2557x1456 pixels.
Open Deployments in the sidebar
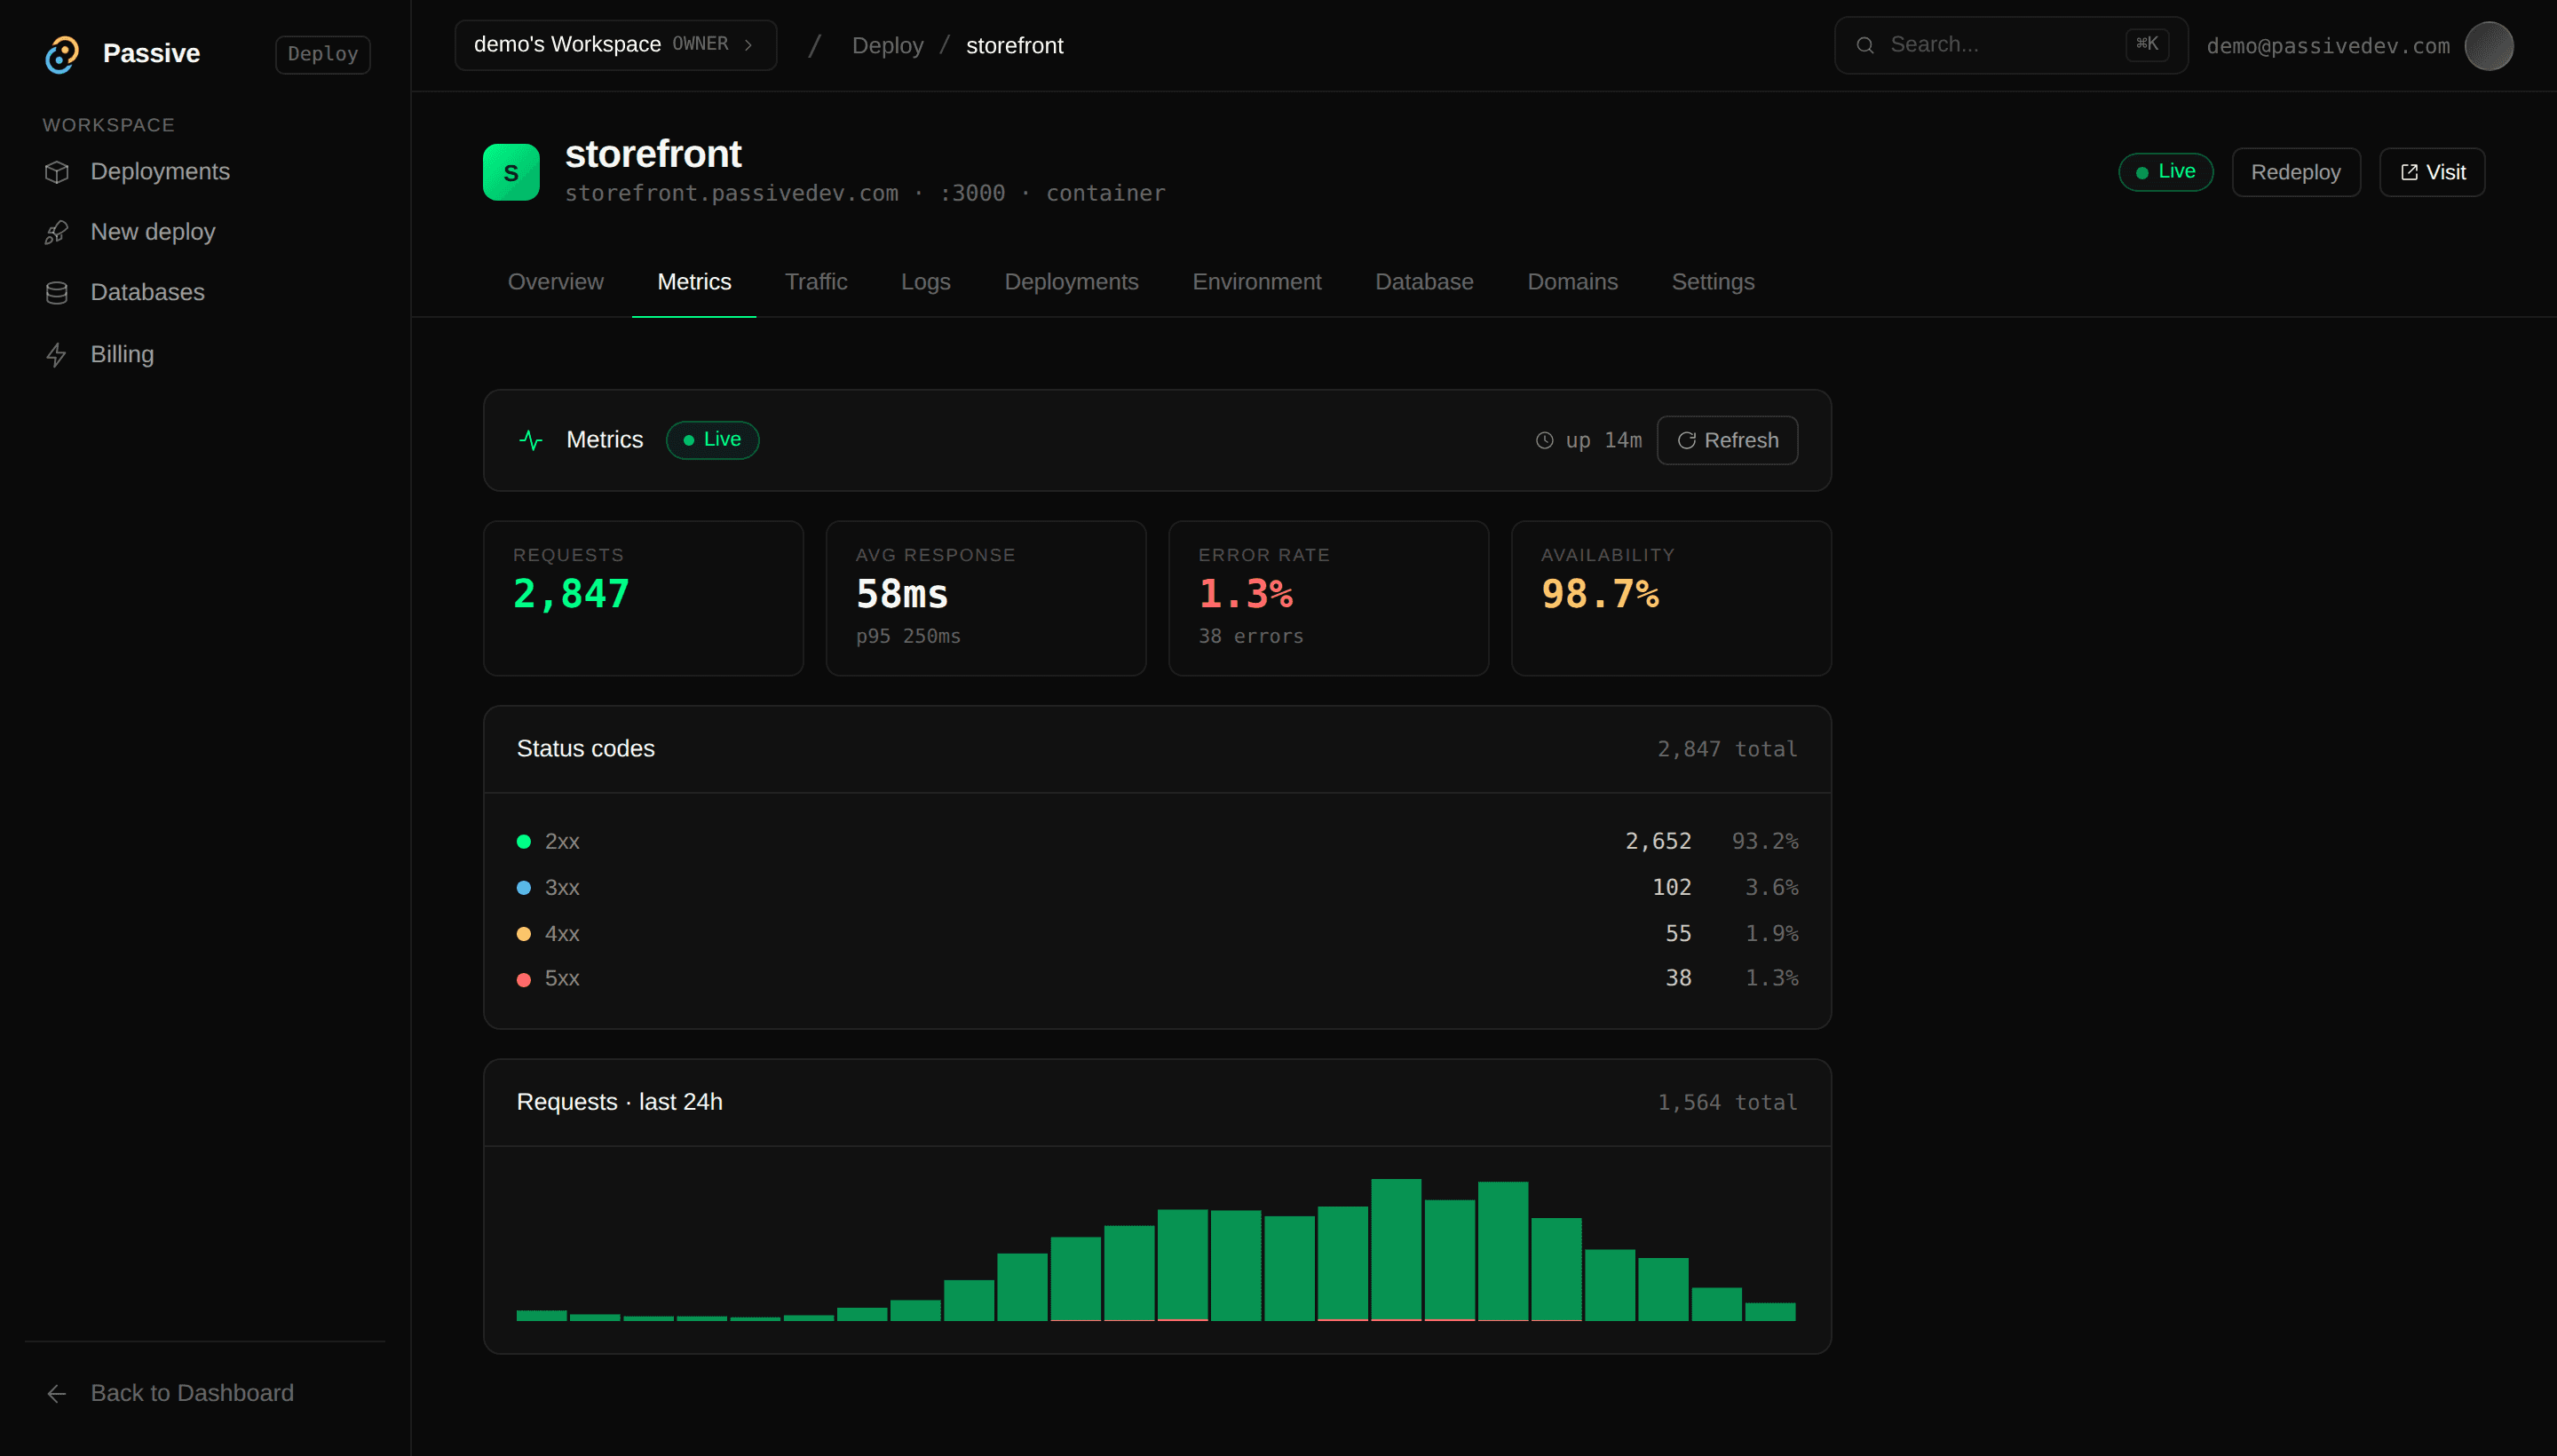(137, 172)
